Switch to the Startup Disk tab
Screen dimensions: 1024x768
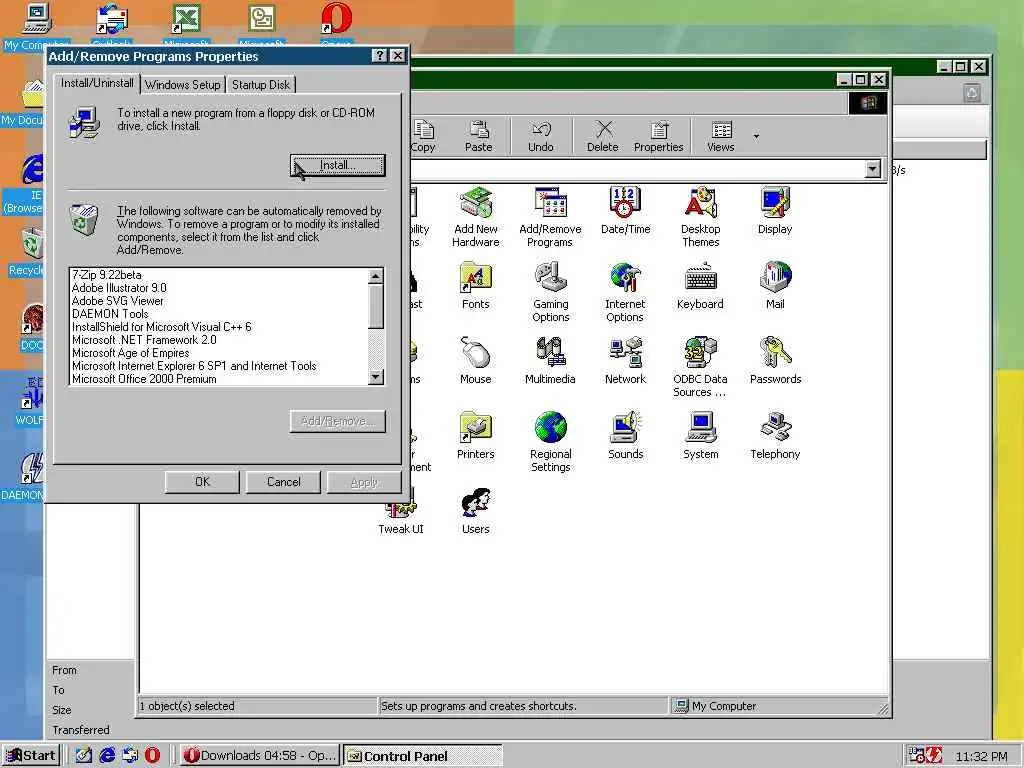pos(261,84)
